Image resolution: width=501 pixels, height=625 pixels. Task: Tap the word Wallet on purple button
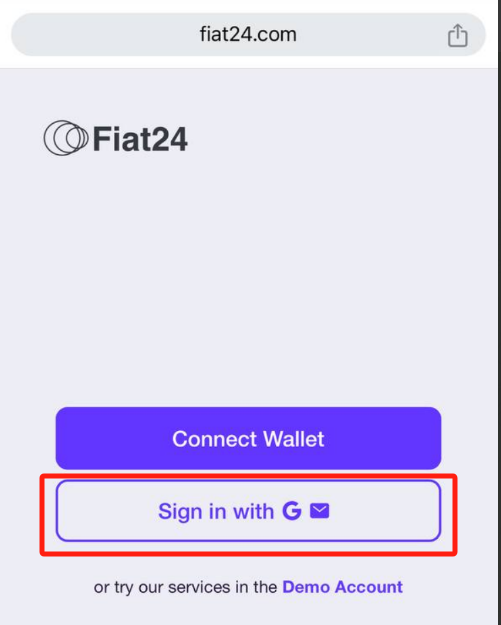[294, 439]
